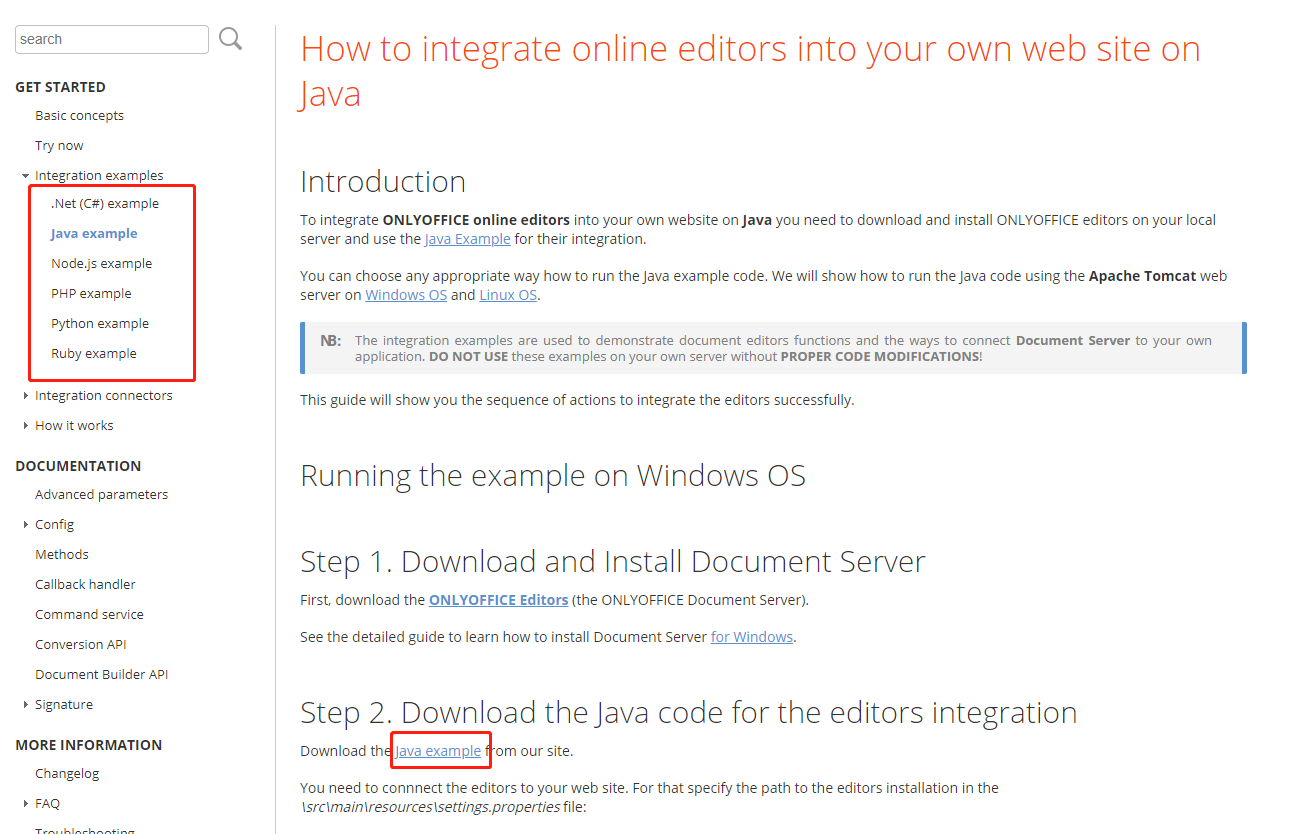Viewport: 1311px width, 834px height.
Task: Expand the How it works section
Action: point(25,425)
